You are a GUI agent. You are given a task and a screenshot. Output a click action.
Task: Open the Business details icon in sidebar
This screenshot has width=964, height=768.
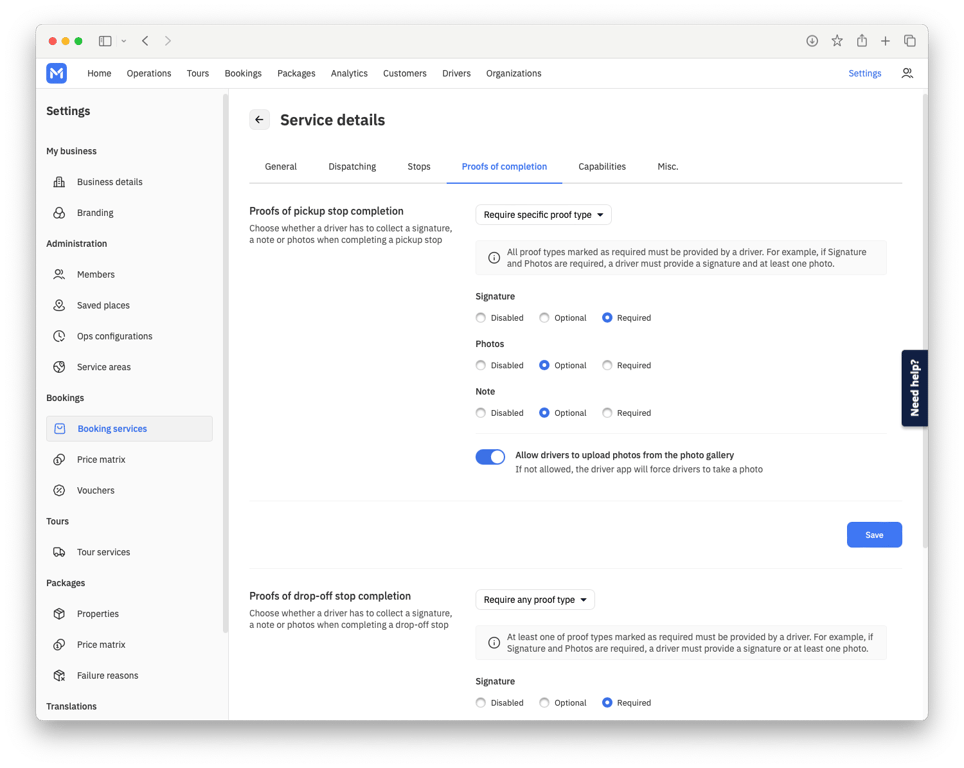(59, 182)
